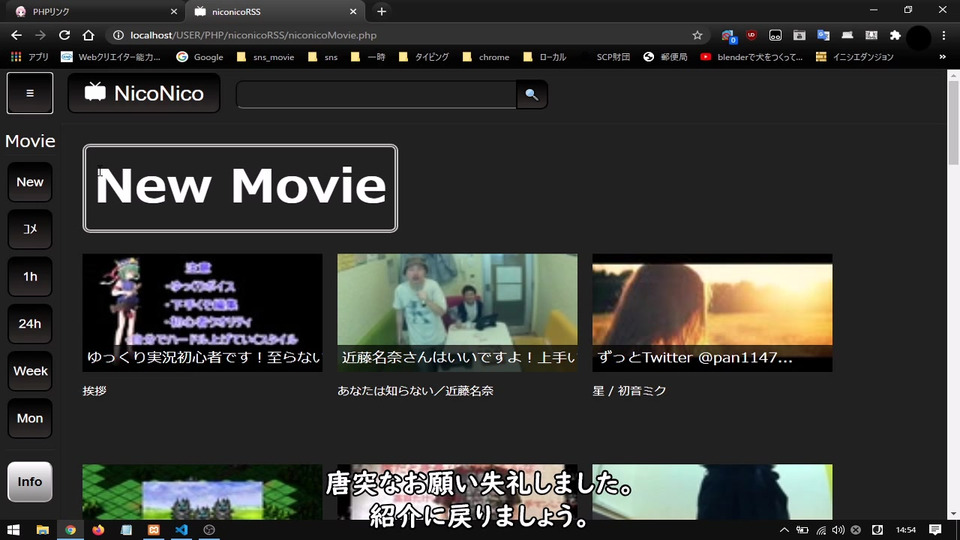Viewport: 960px width, 540px height.
Task: Open the volume control in tray
Action: pos(838,530)
